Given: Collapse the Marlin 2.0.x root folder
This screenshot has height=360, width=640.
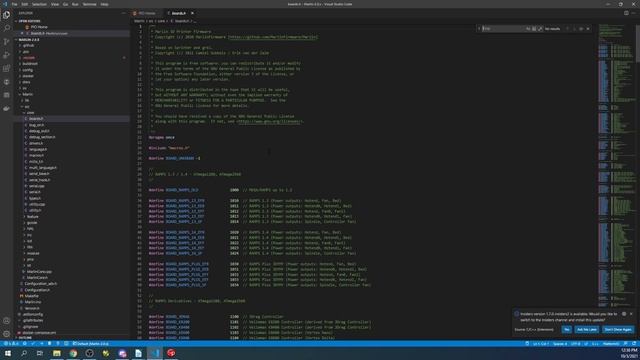Looking at the screenshot, I should (29, 40).
